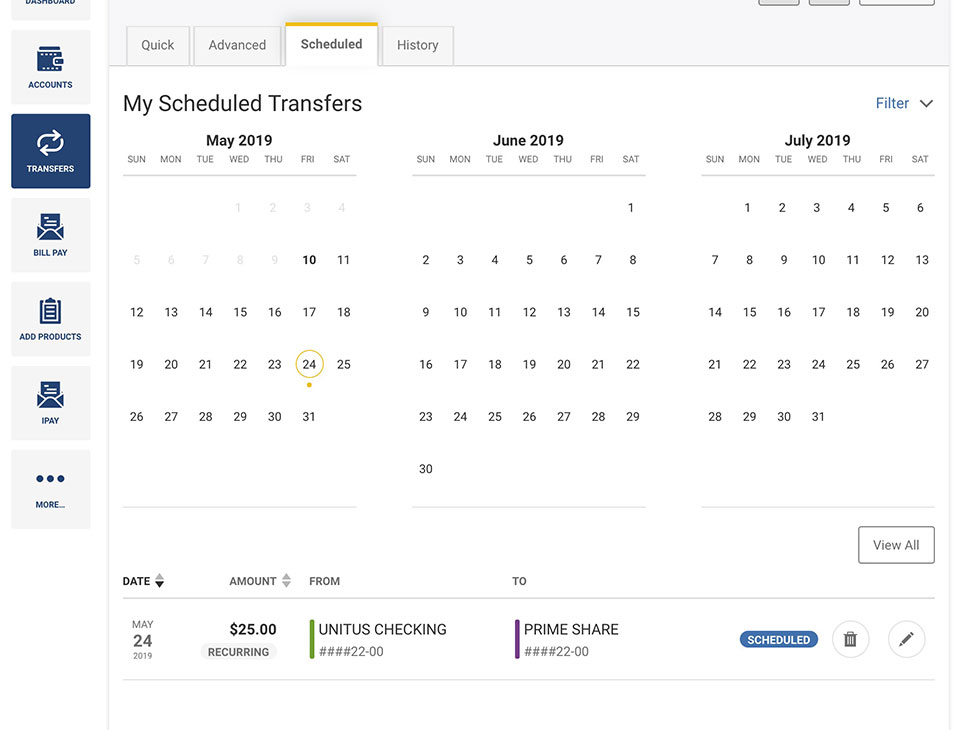This screenshot has height=730, width=960.
Task: Select the Transfers arrows icon
Action: click(x=50, y=143)
